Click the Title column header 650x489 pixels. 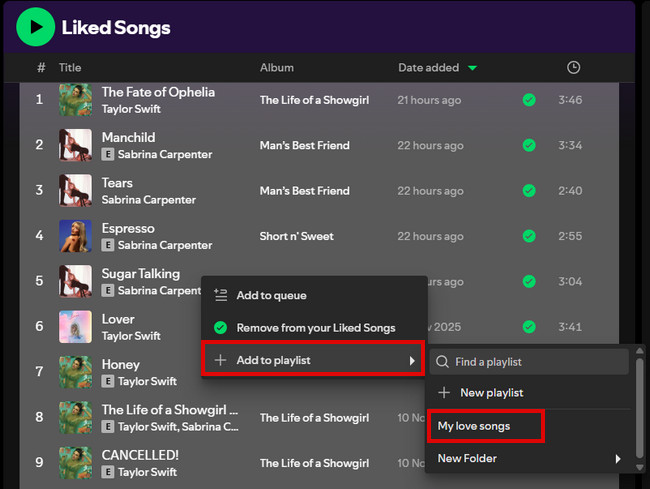point(70,68)
